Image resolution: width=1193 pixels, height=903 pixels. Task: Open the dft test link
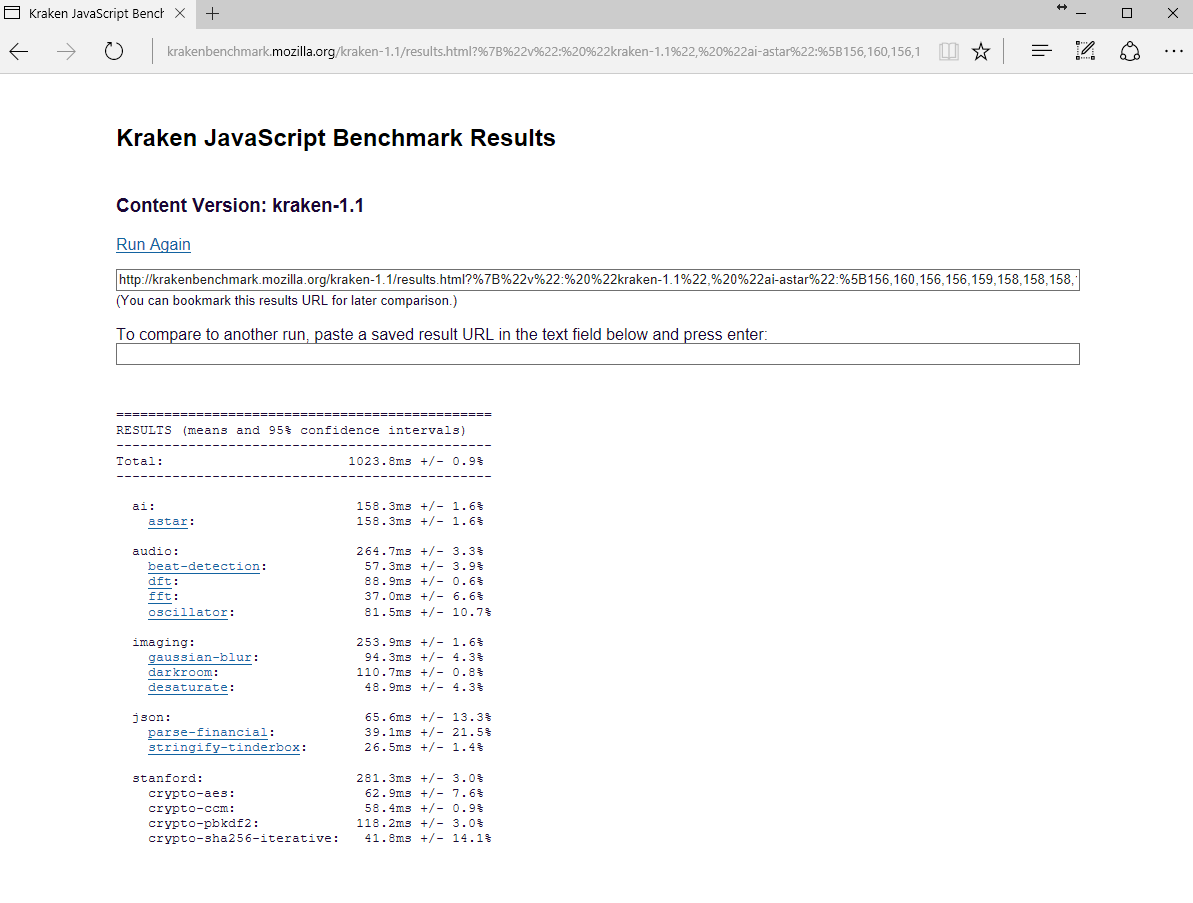(x=160, y=581)
